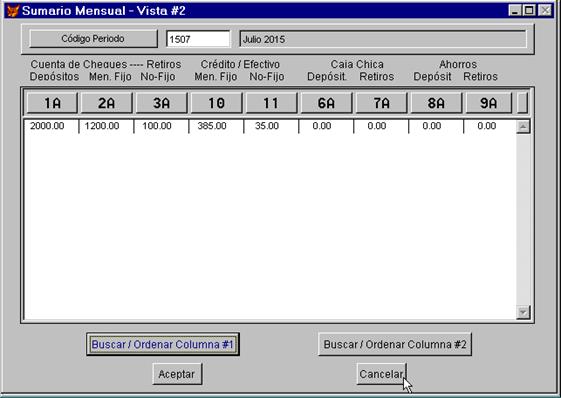The height and width of the screenshot is (398, 561).
Task: Click Buscar / Ordenar Columna #2
Action: tap(395, 344)
